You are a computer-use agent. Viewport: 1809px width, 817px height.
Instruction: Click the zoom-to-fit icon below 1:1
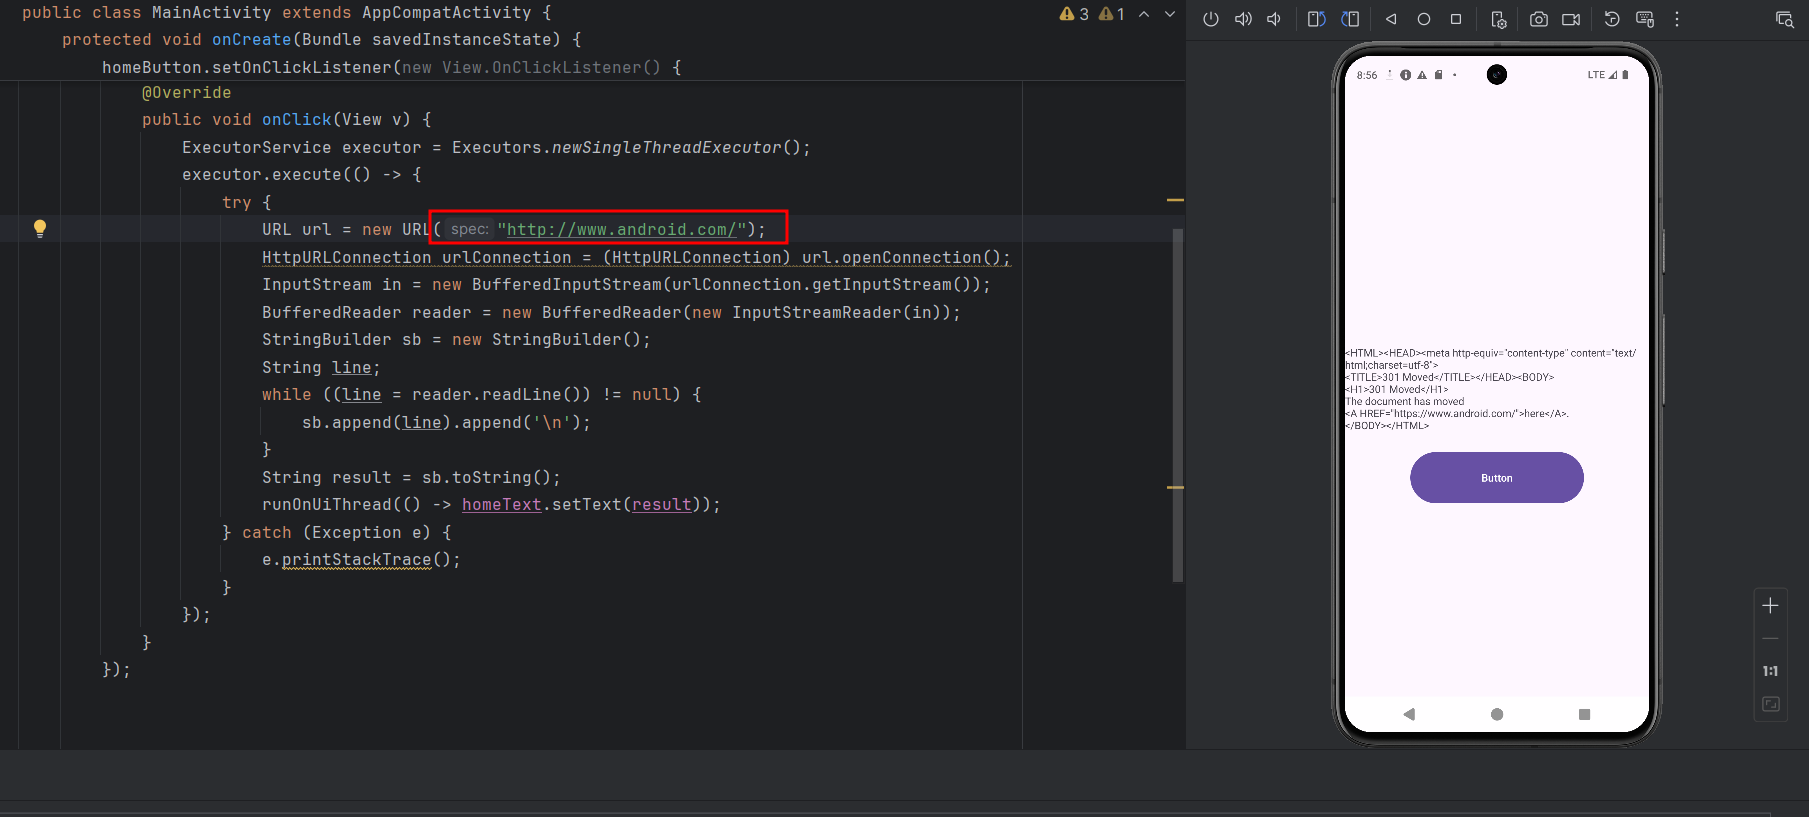coord(1770,704)
